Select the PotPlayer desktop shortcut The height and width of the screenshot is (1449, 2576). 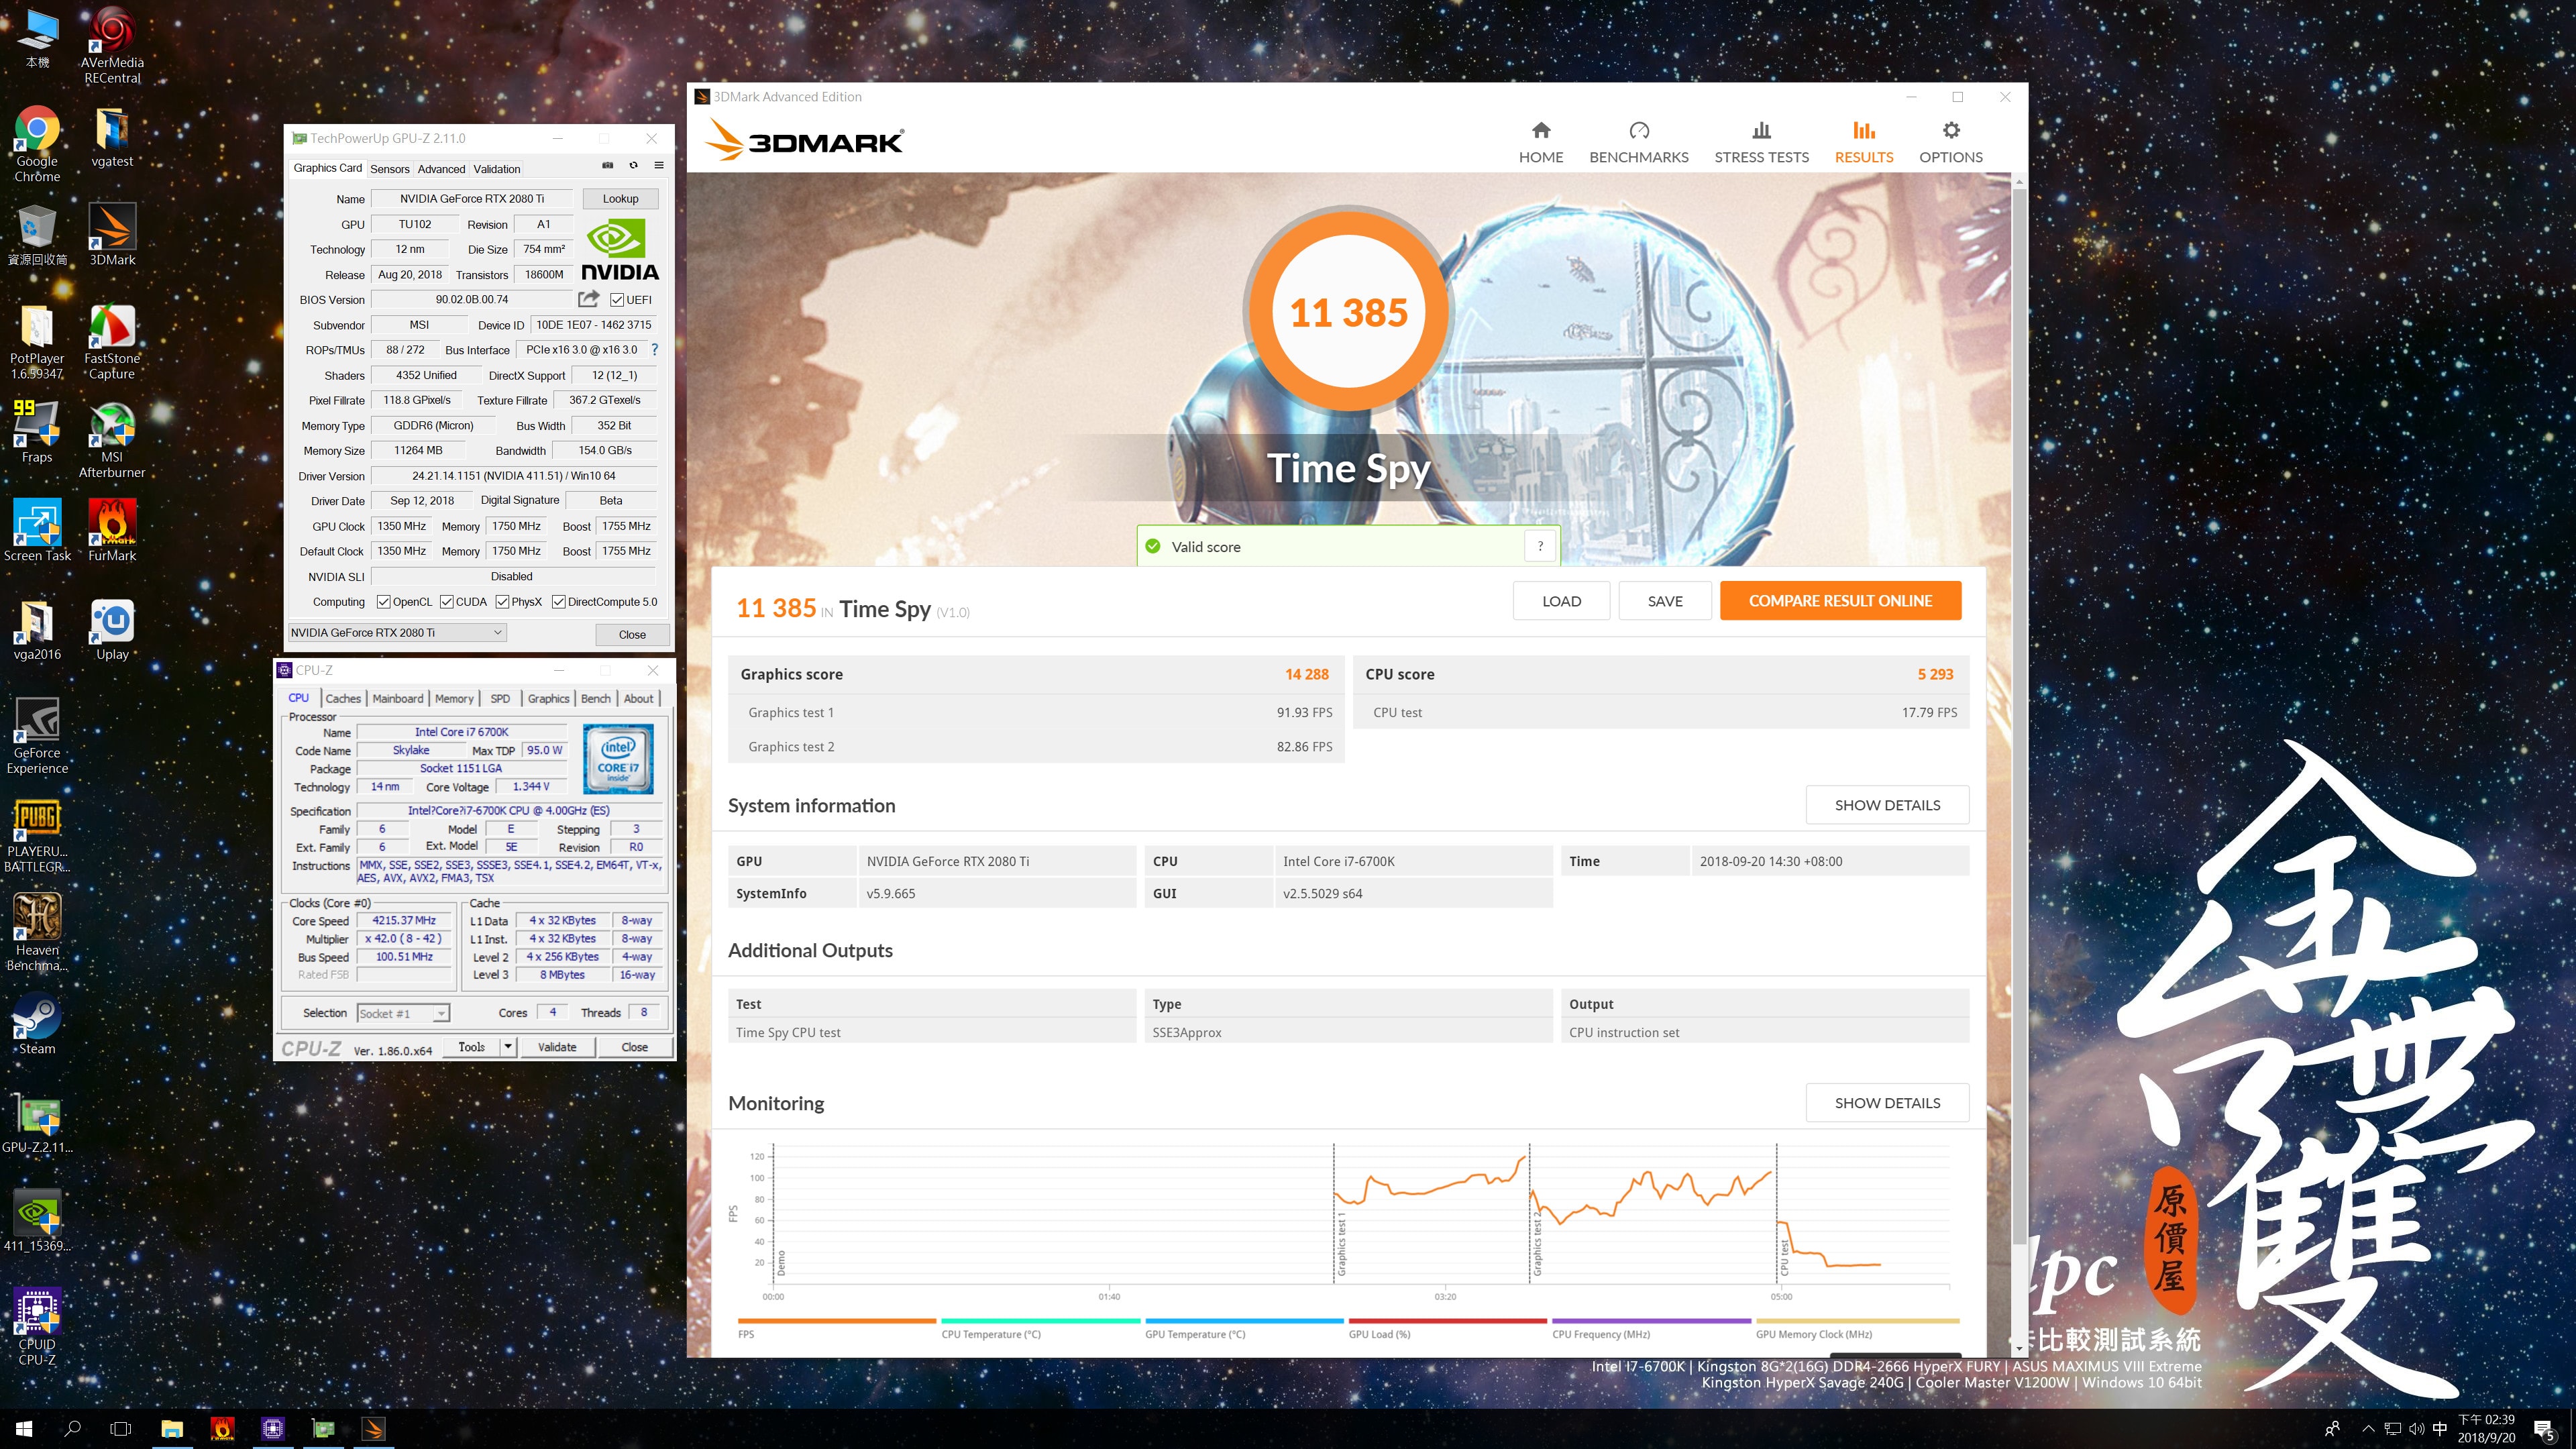pos(37,342)
